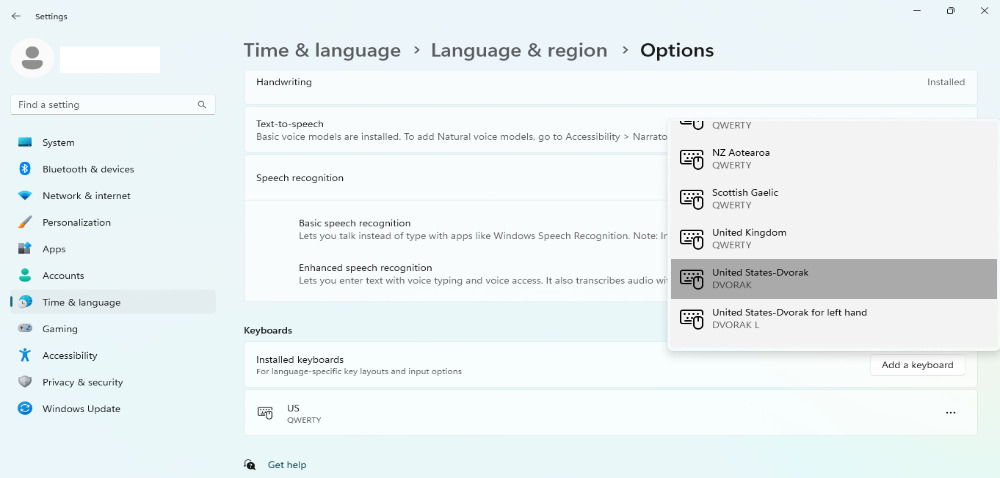Click the Windows Update icon
1000x478 pixels.
(x=25, y=409)
